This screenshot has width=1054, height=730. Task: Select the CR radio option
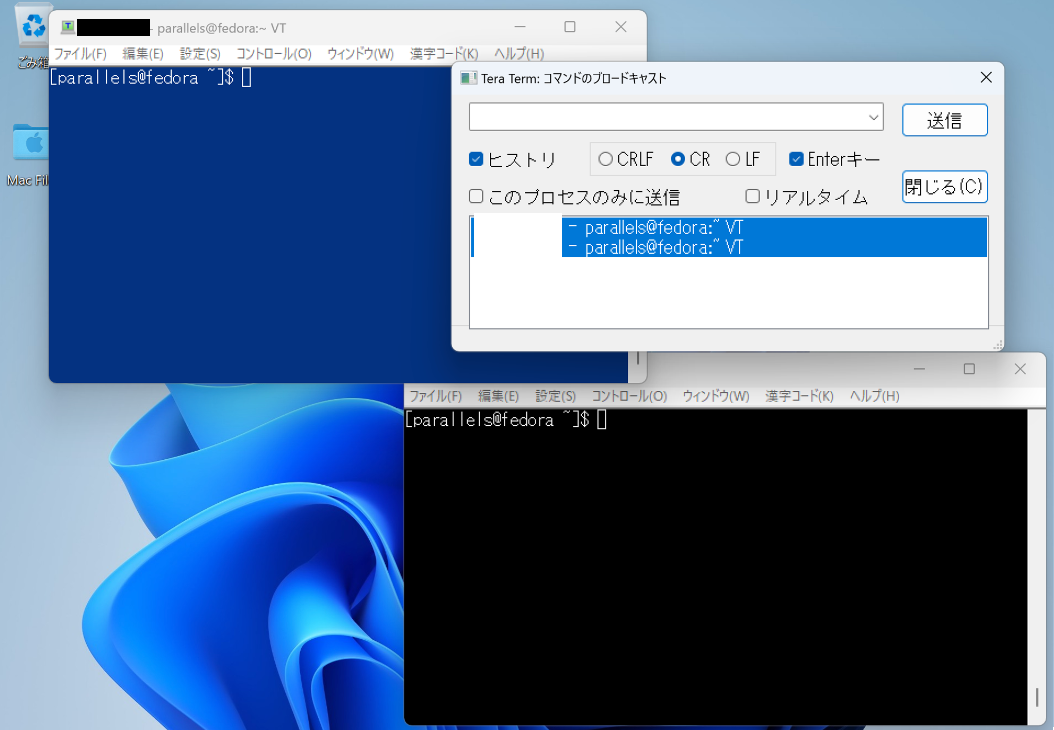(678, 159)
